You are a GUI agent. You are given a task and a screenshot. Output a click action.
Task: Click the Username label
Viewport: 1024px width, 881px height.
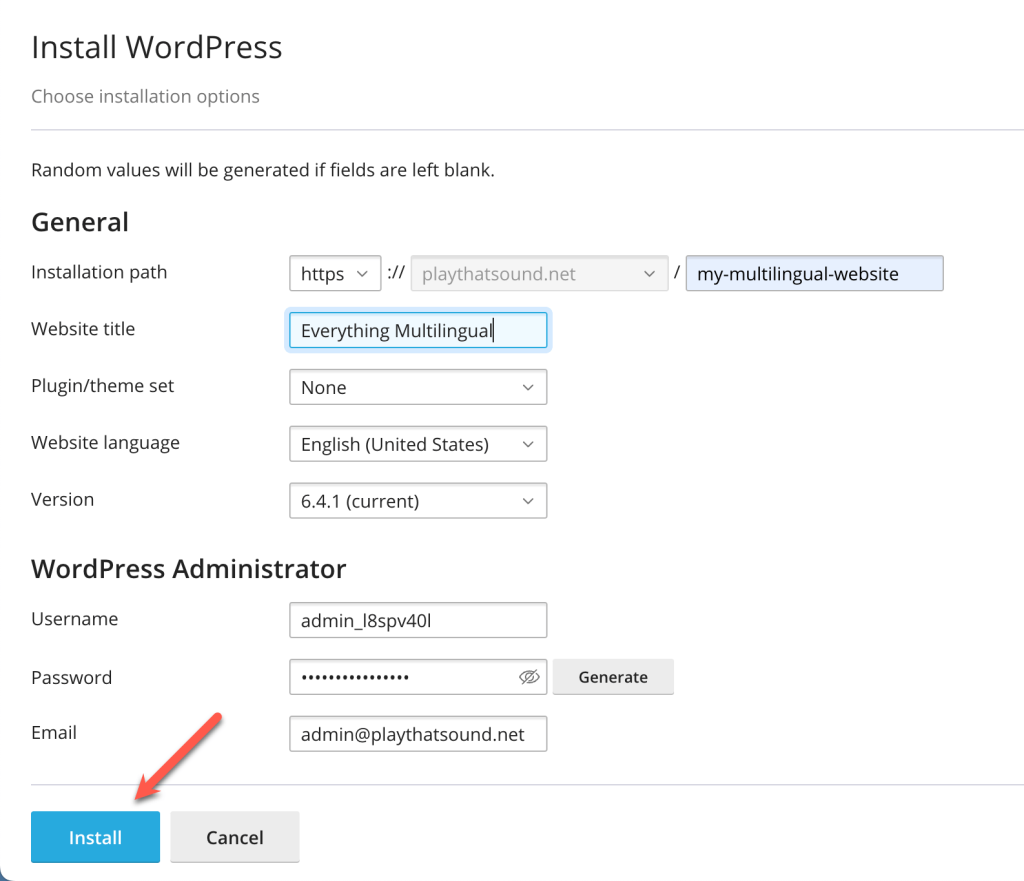point(74,618)
